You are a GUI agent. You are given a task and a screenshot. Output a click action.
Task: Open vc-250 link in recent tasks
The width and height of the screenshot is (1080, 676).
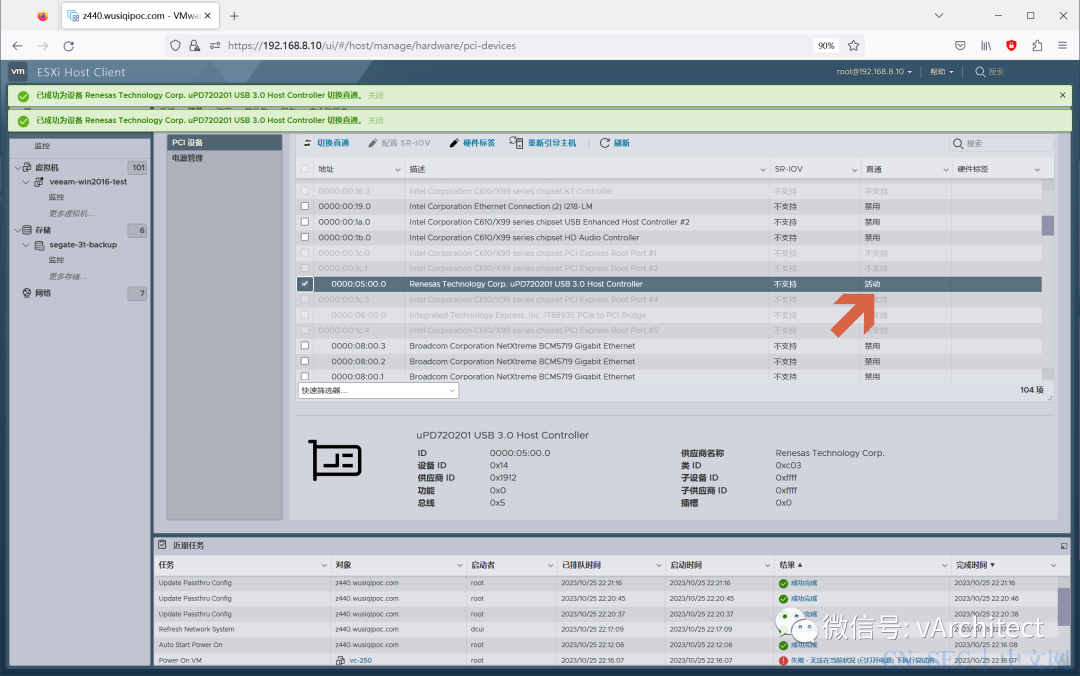(360, 660)
